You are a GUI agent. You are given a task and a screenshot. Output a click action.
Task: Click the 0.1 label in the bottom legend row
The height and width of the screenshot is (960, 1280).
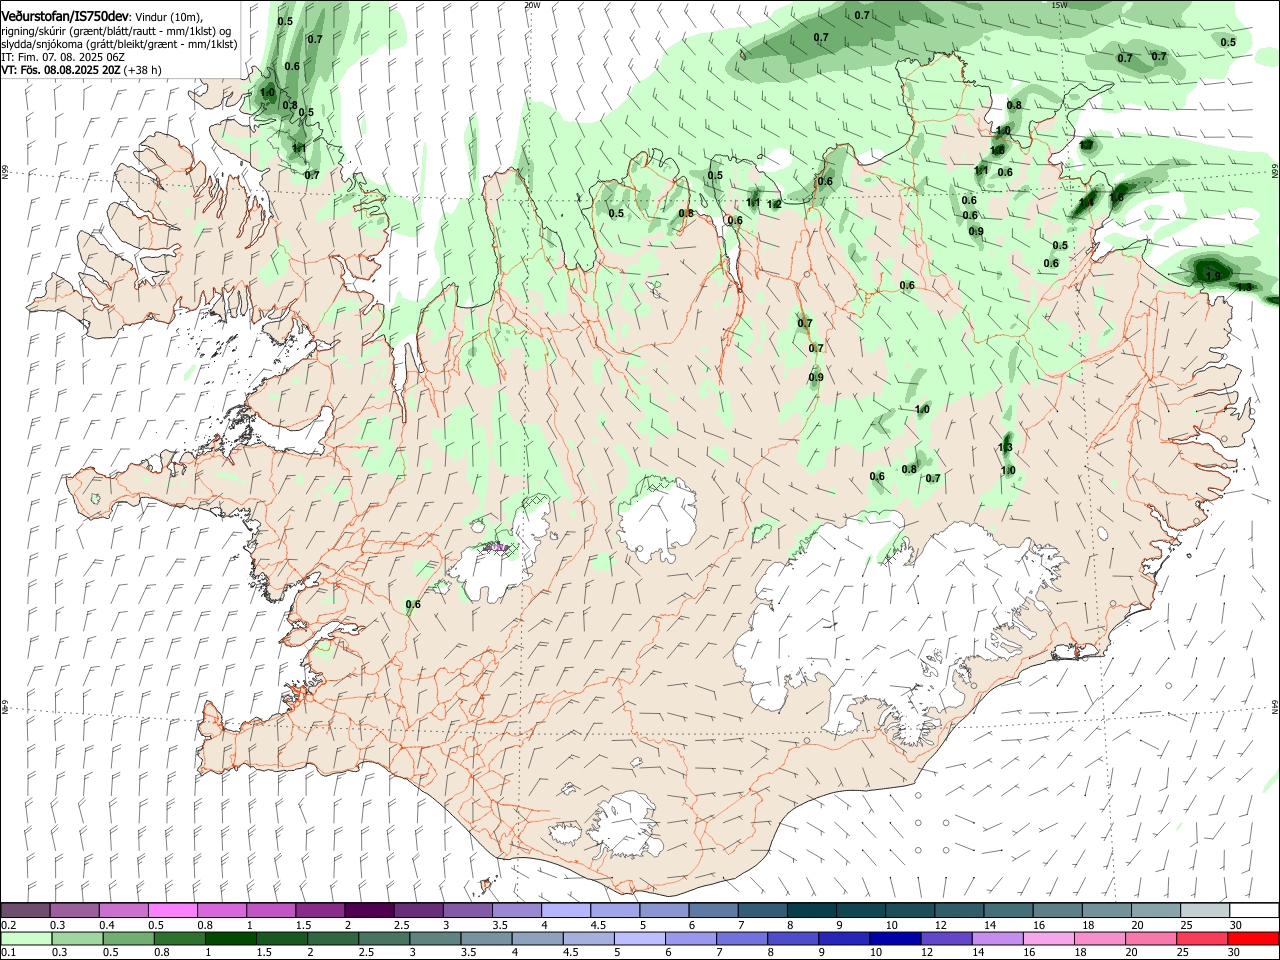click(x=8, y=953)
